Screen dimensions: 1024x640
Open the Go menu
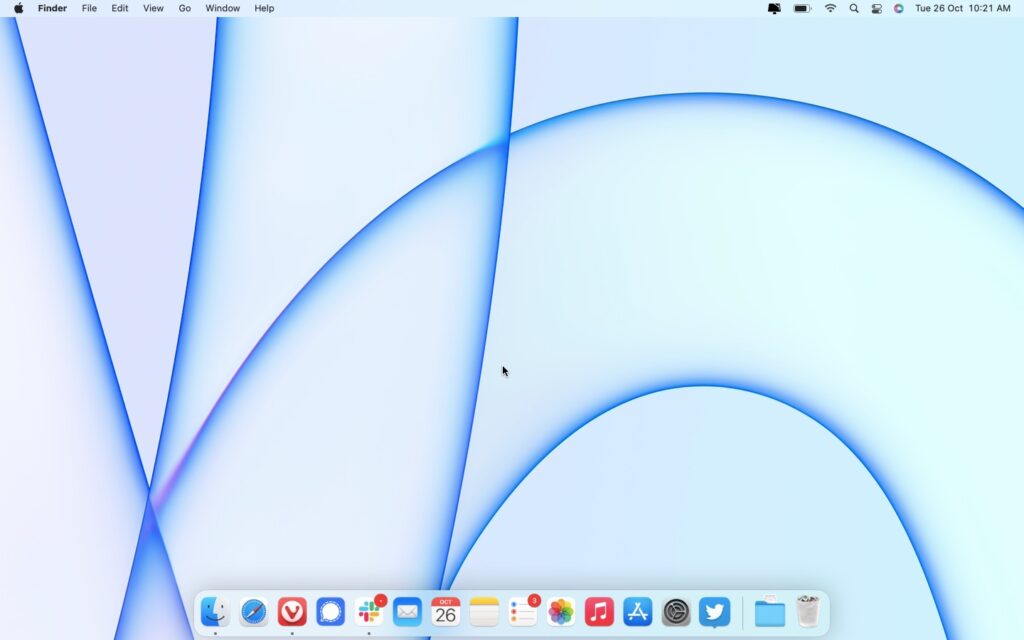pos(184,8)
